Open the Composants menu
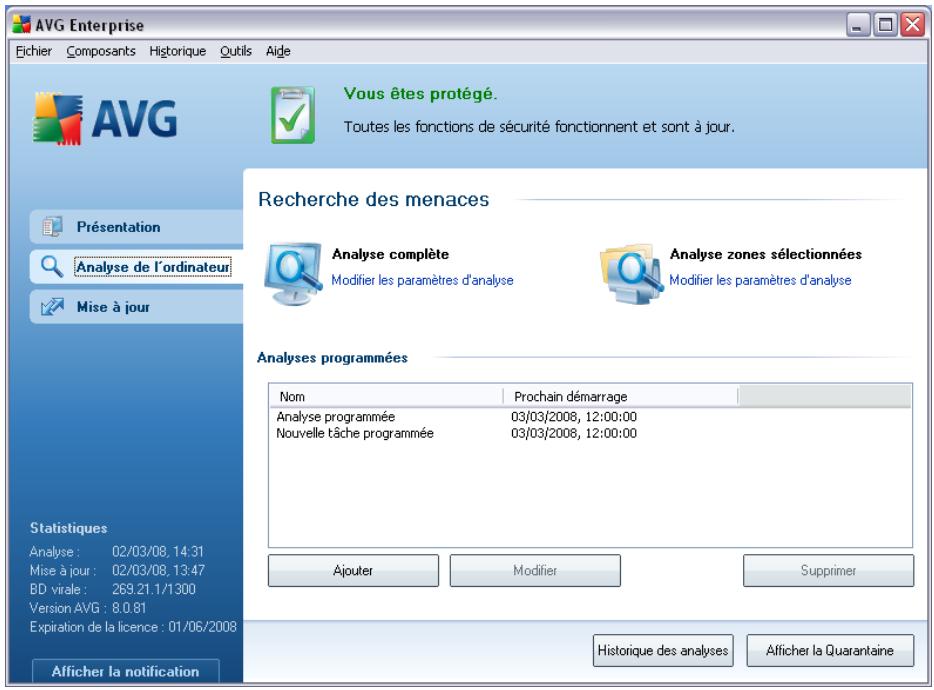Image resolution: width=934 pixels, height=690 pixels. (101, 51)
